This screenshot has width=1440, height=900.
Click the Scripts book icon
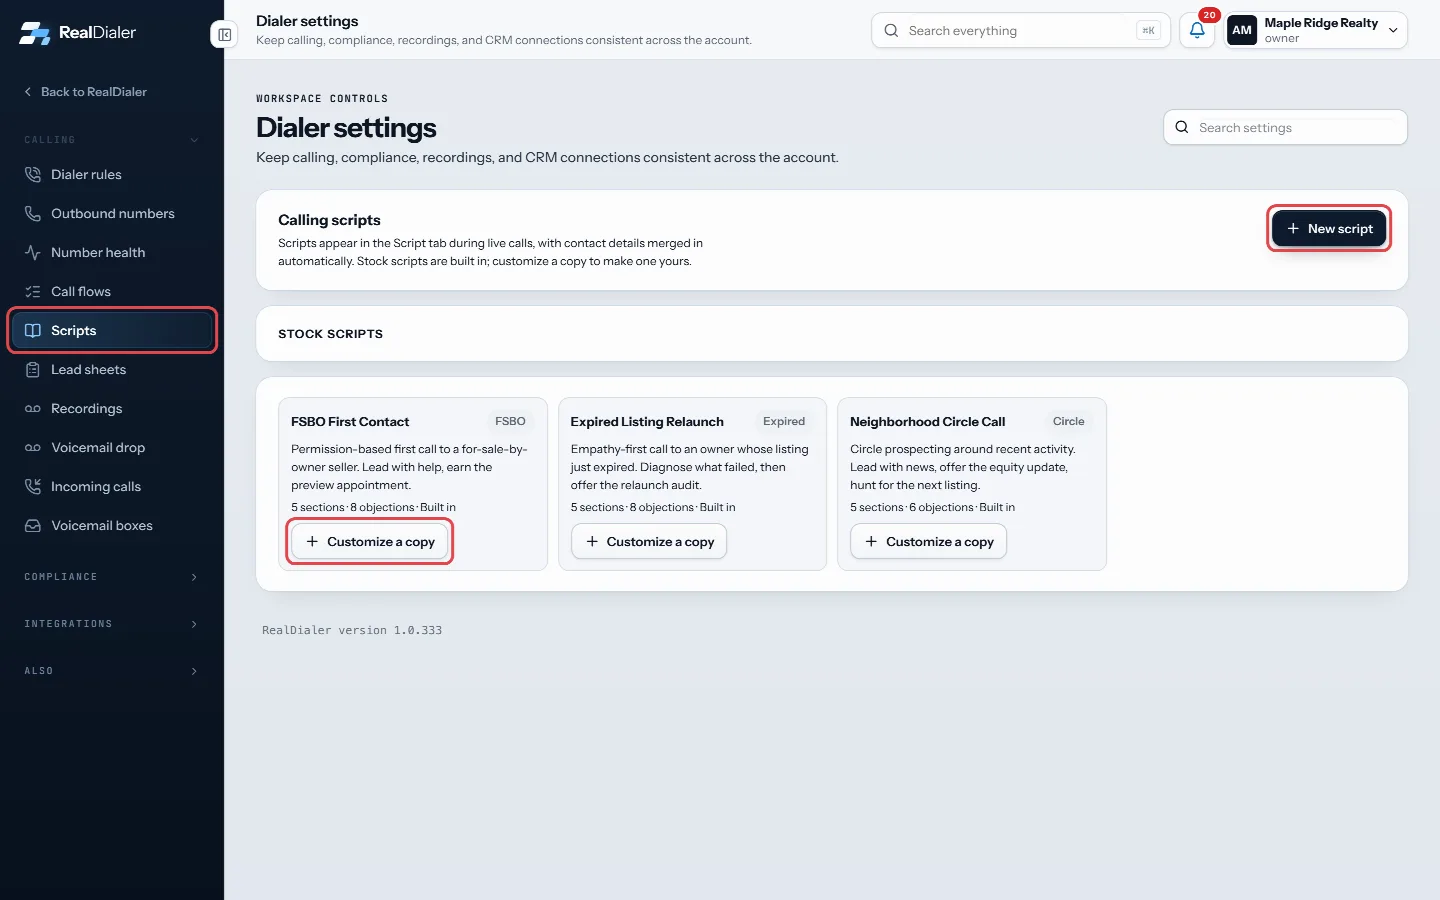(33, 330)
